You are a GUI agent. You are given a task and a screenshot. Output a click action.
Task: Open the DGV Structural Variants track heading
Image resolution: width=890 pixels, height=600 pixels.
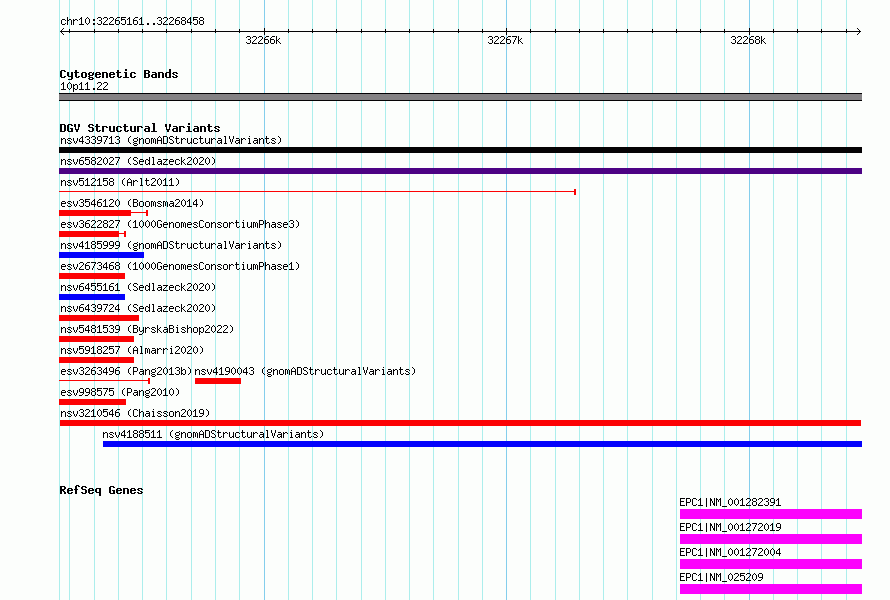coord(140,128)
